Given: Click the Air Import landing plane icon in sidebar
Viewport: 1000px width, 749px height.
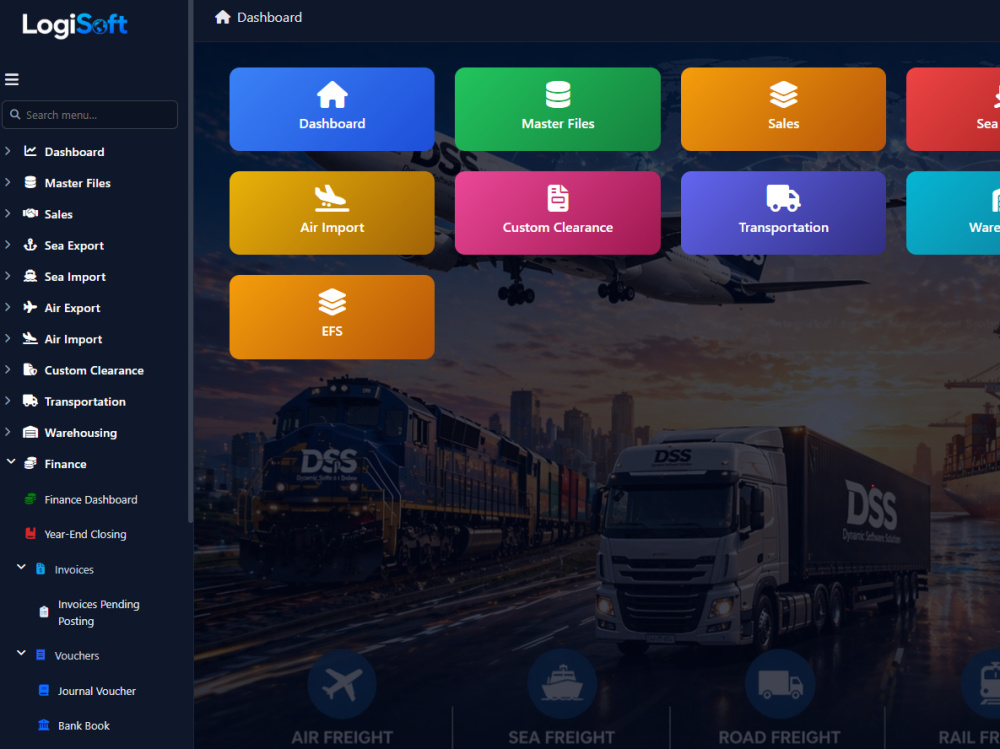Looking at the screenshot, I should (30, 339).
